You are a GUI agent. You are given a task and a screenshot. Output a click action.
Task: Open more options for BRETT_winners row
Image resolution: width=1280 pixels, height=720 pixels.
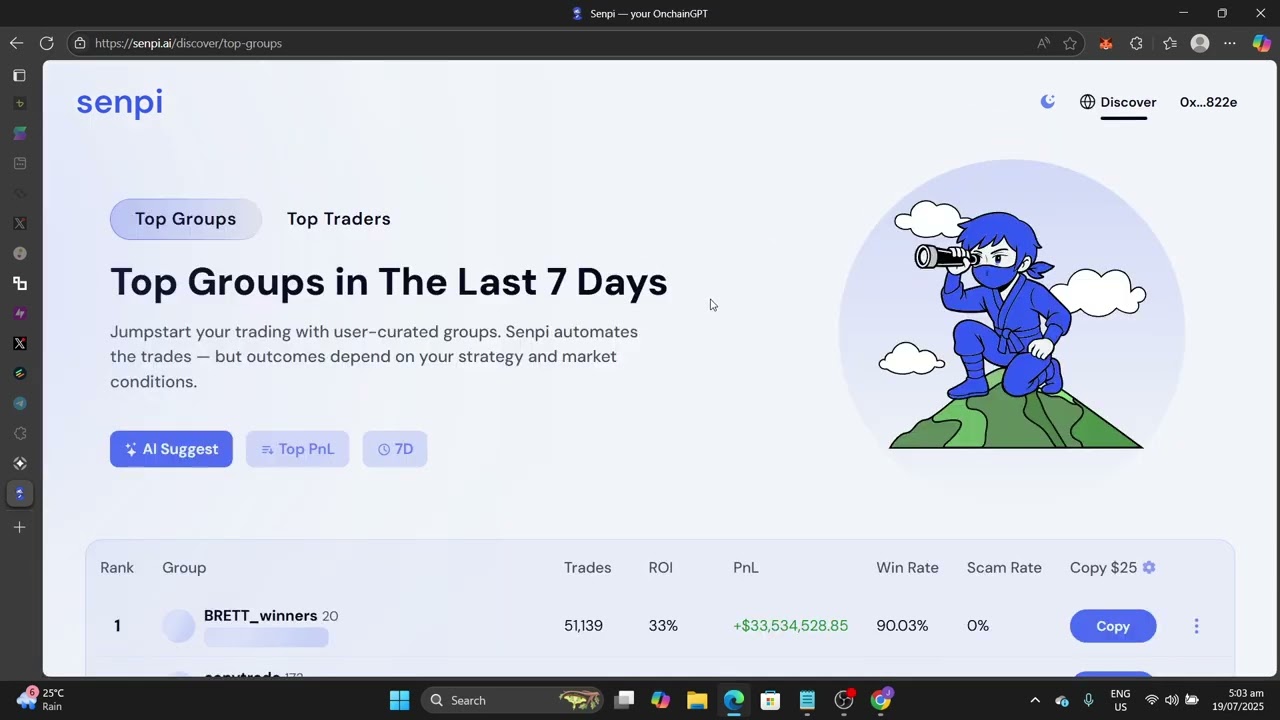[x=1196, y=626]
